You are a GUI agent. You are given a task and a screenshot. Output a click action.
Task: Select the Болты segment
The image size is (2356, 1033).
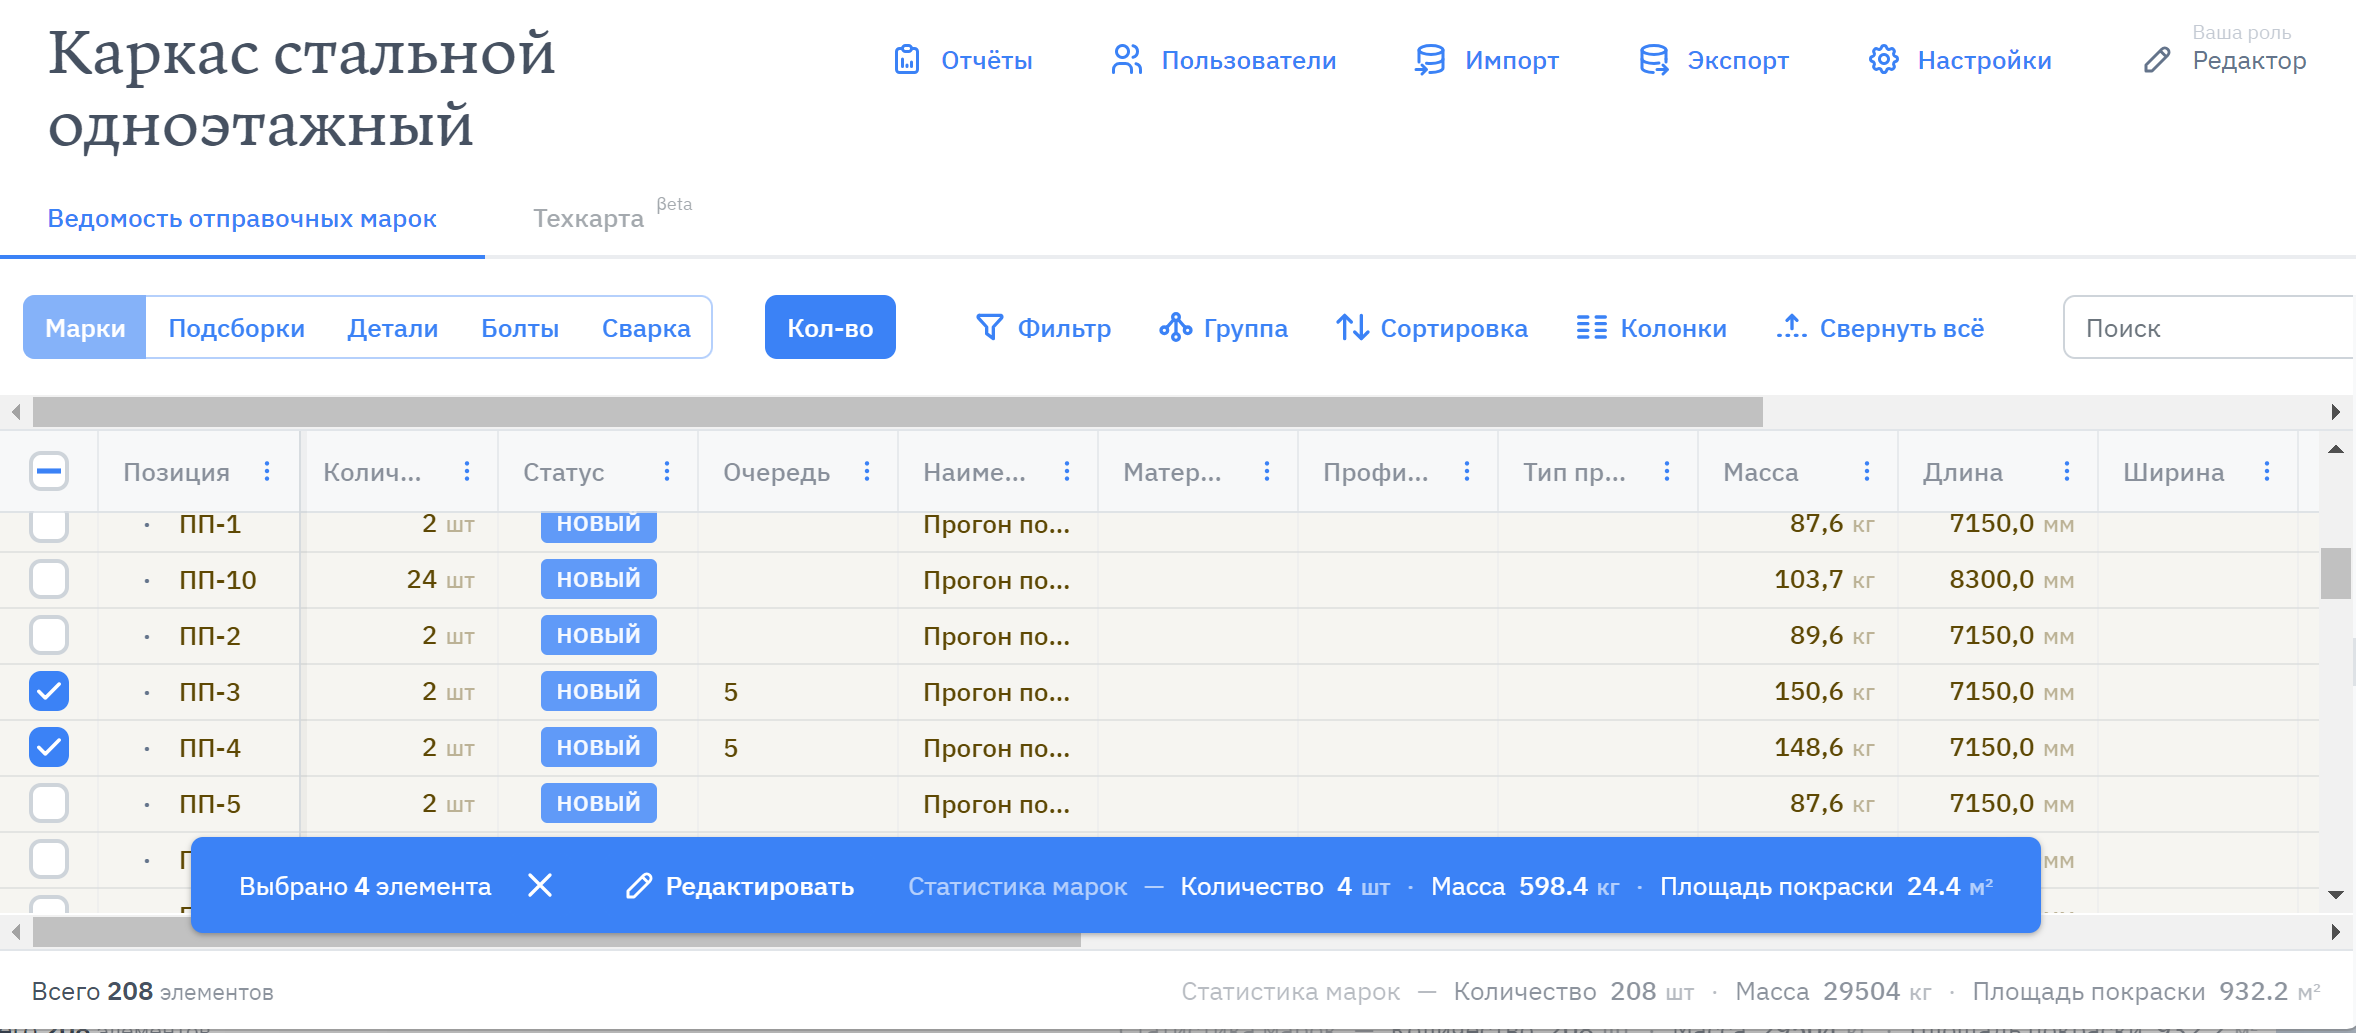click(x=520, y=328)
